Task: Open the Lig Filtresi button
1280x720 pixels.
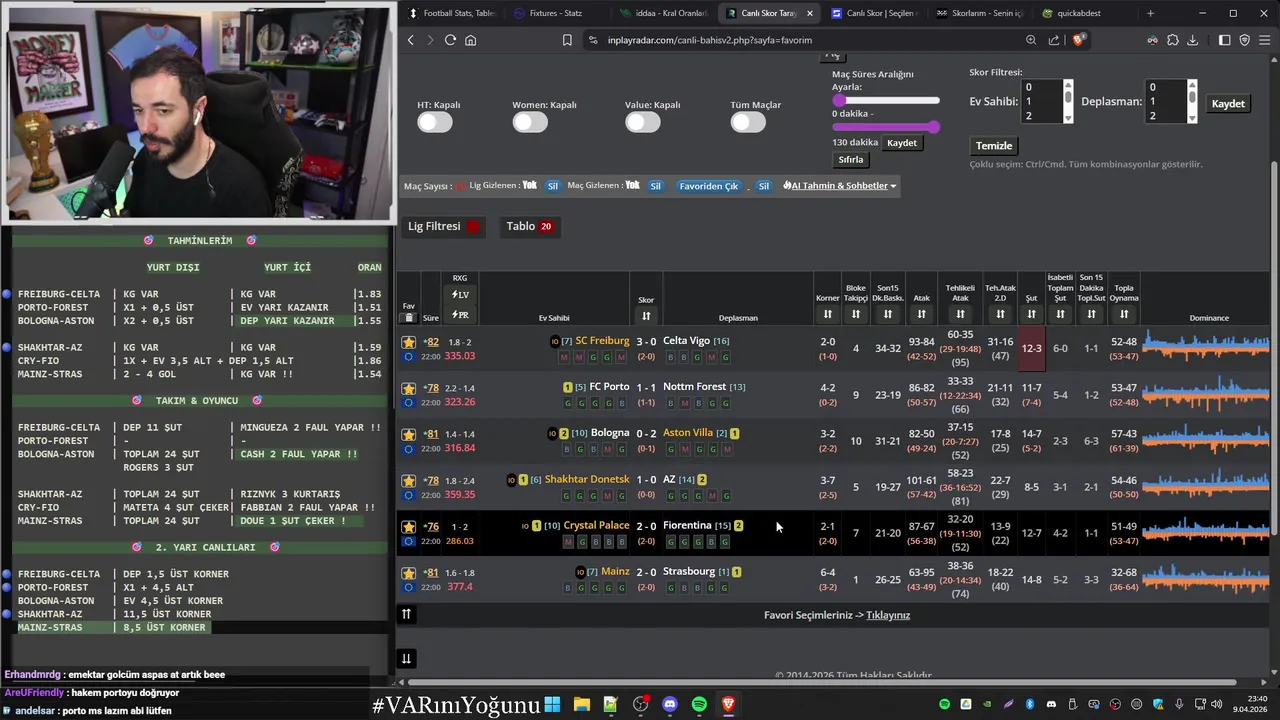Action: (x=444, y=226)
